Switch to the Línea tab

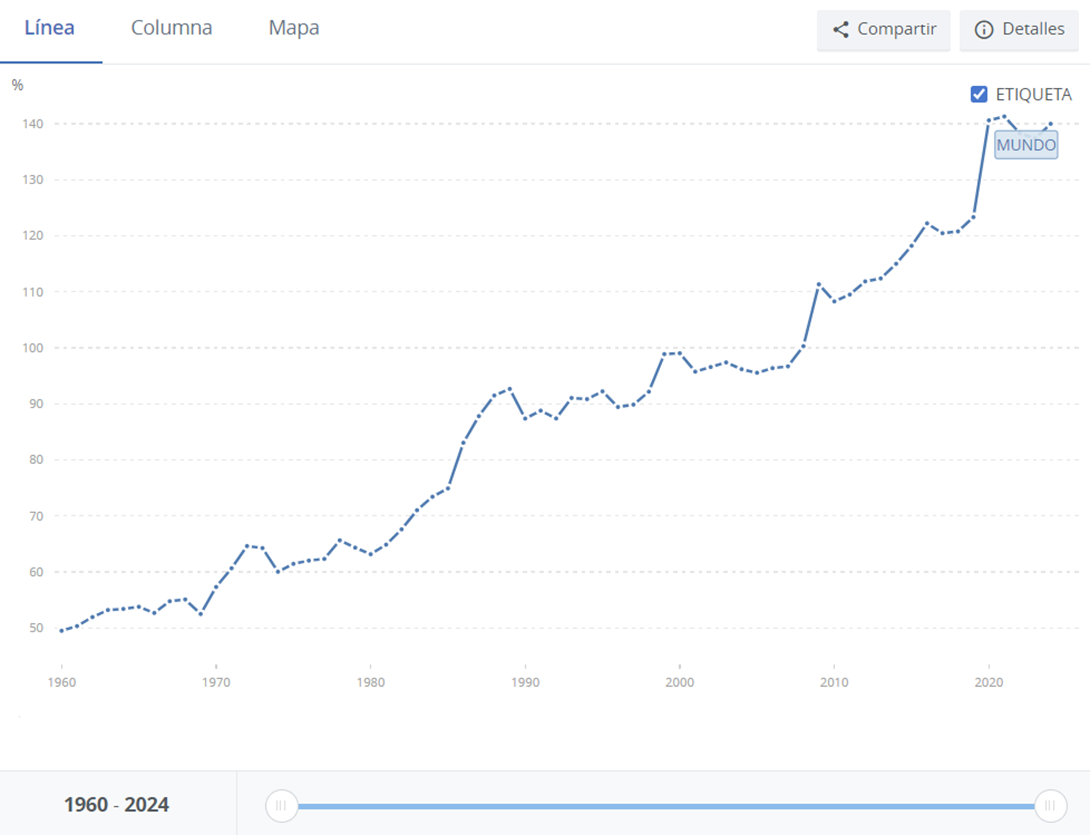(50, 28)
